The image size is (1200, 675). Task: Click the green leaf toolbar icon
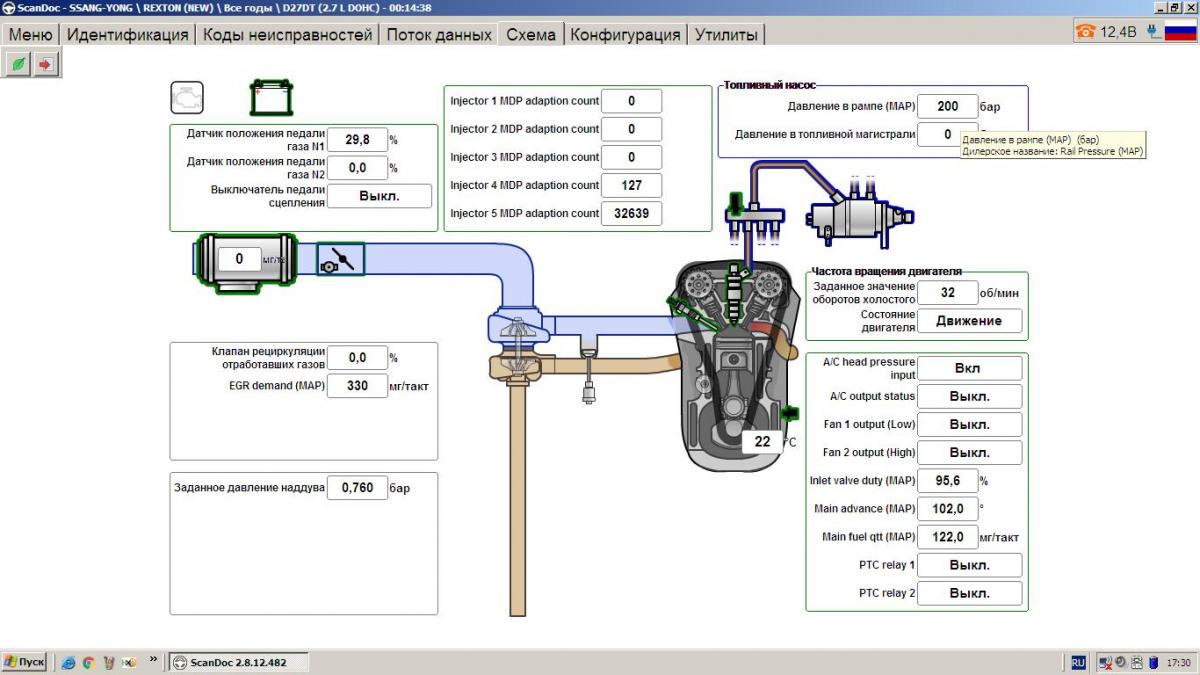pos(18,64)
